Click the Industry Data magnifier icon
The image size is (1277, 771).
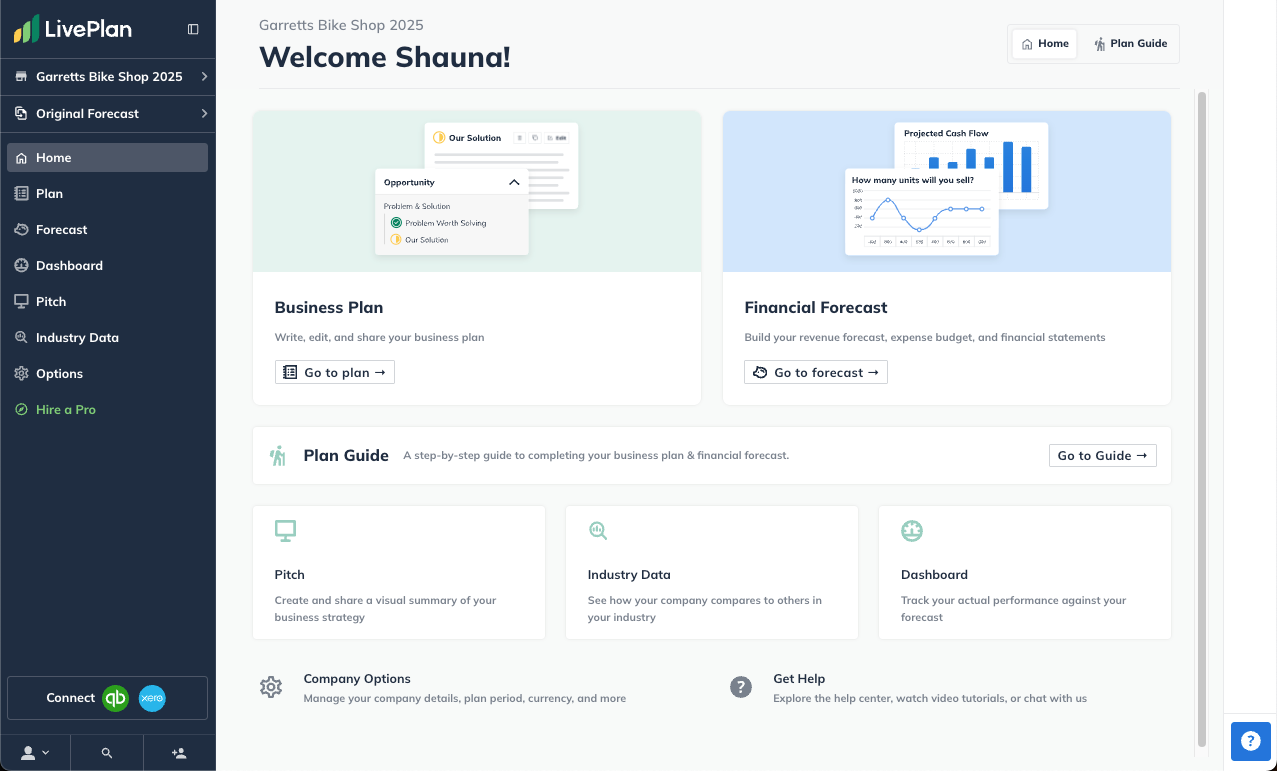(598, 530)
